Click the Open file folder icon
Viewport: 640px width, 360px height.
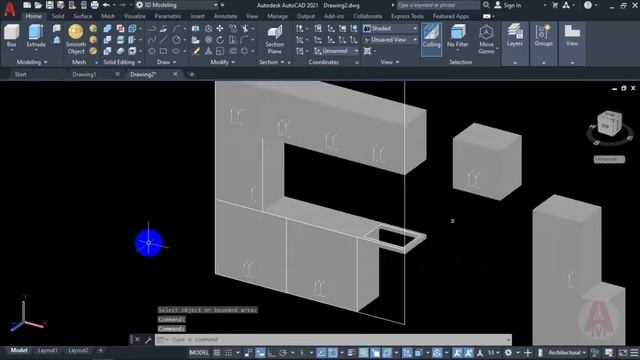coord(38,5)
